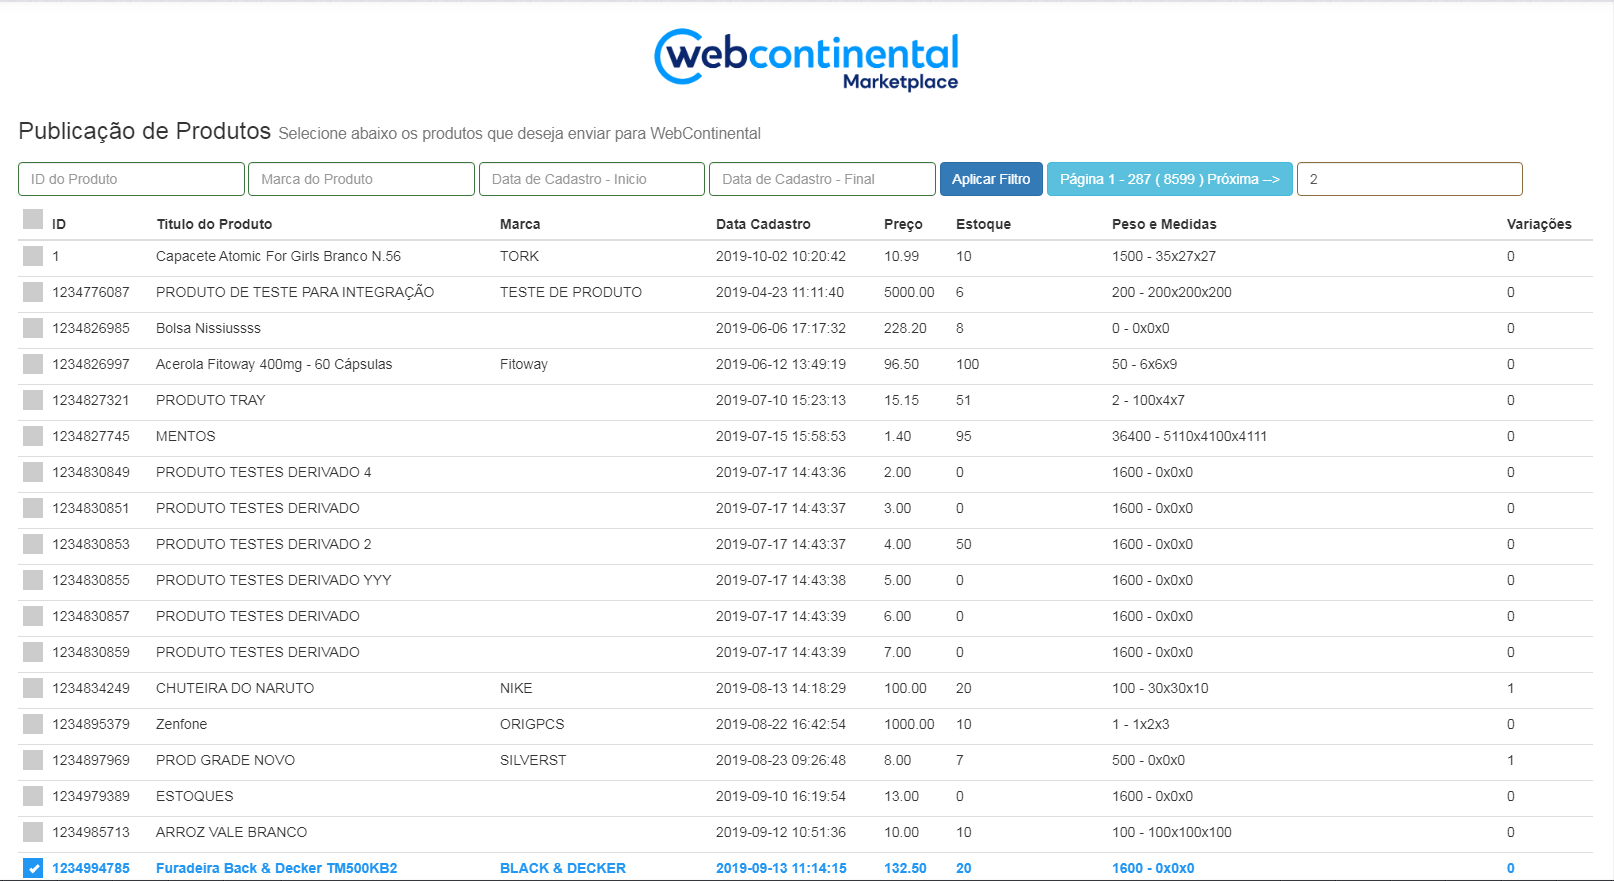
Task: Select checkbox for product 1234830857
Action: (x=33, y=616)
